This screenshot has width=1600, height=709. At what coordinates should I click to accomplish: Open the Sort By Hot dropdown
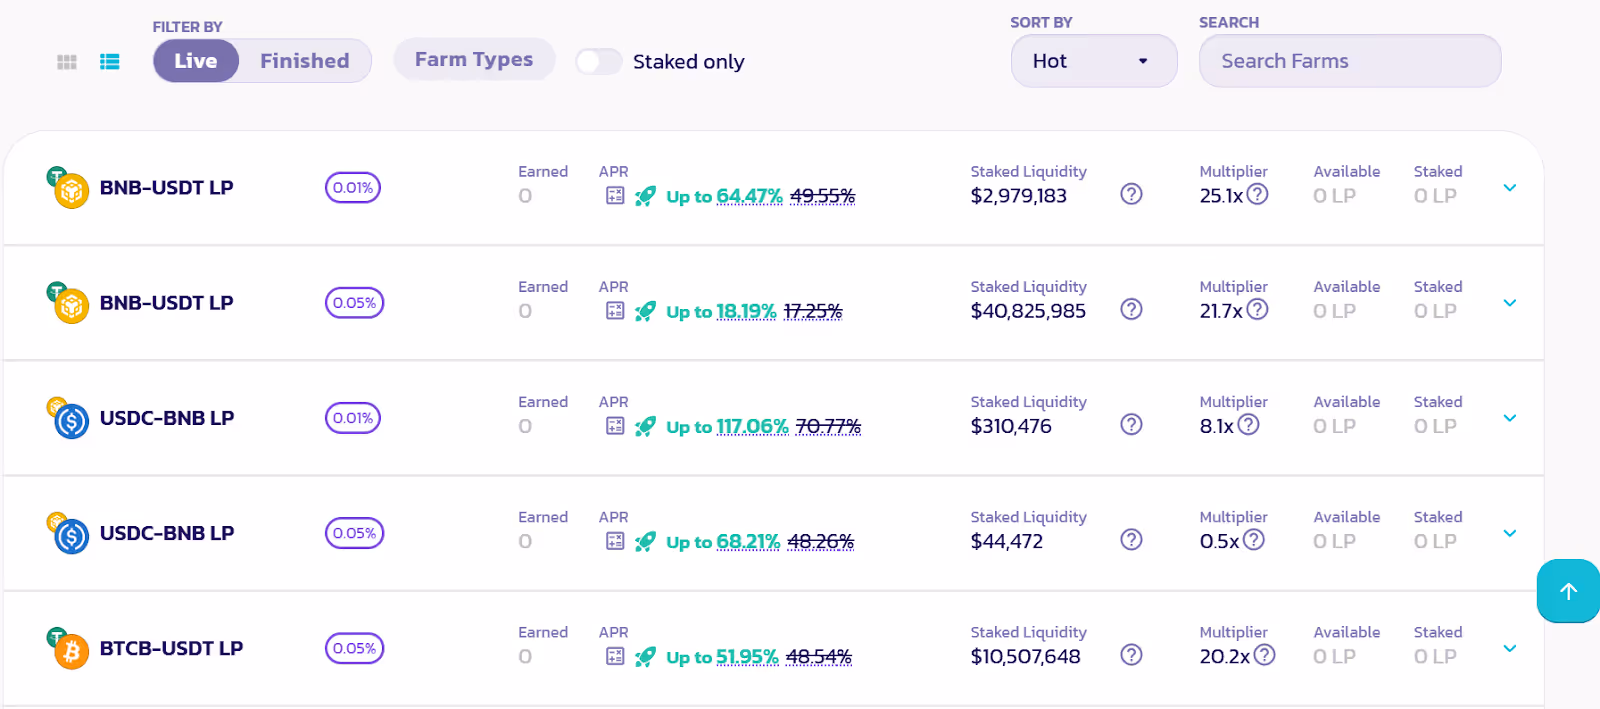pyautogui.click(x=1094, y=61)
